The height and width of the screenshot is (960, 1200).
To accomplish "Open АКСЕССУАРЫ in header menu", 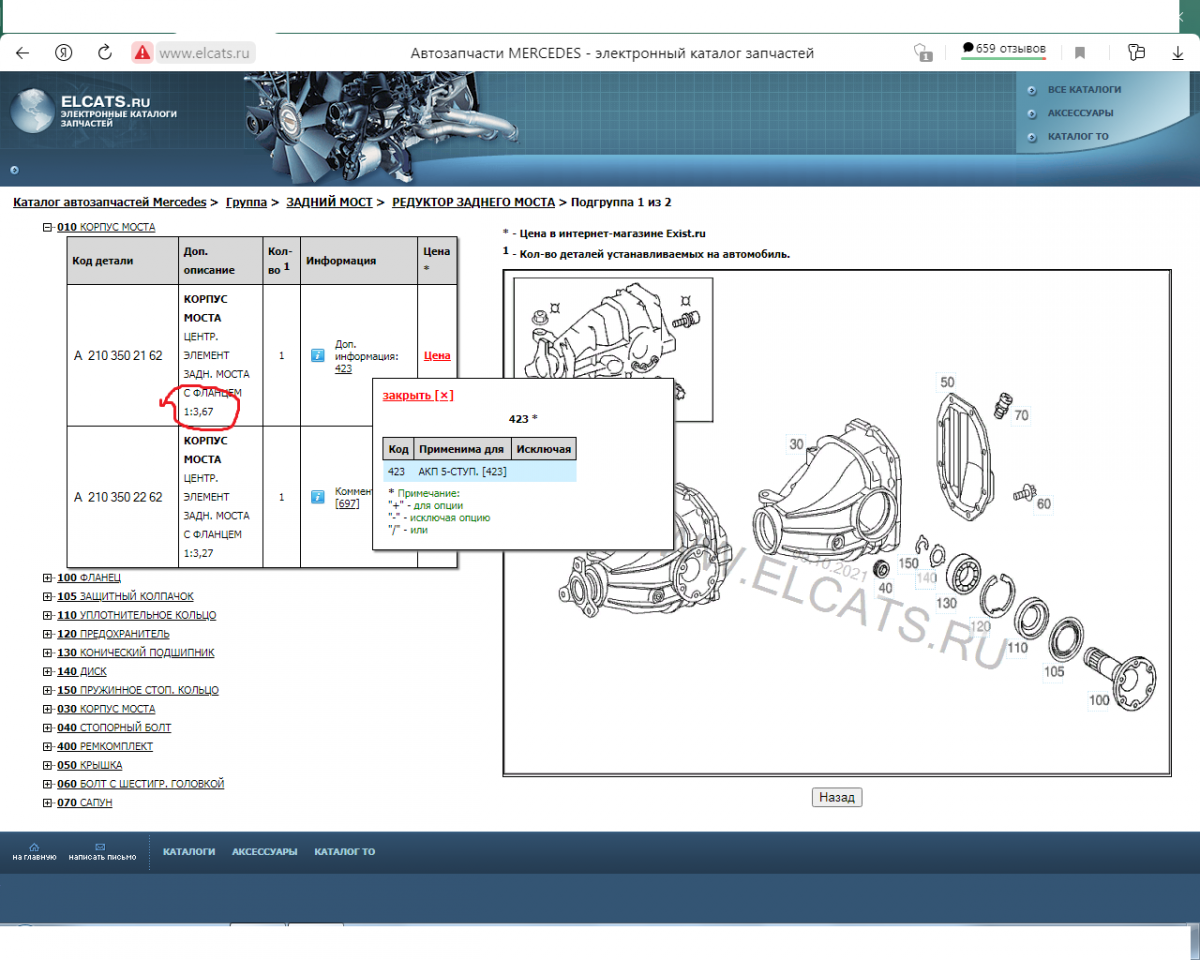I will (1080, 113).
